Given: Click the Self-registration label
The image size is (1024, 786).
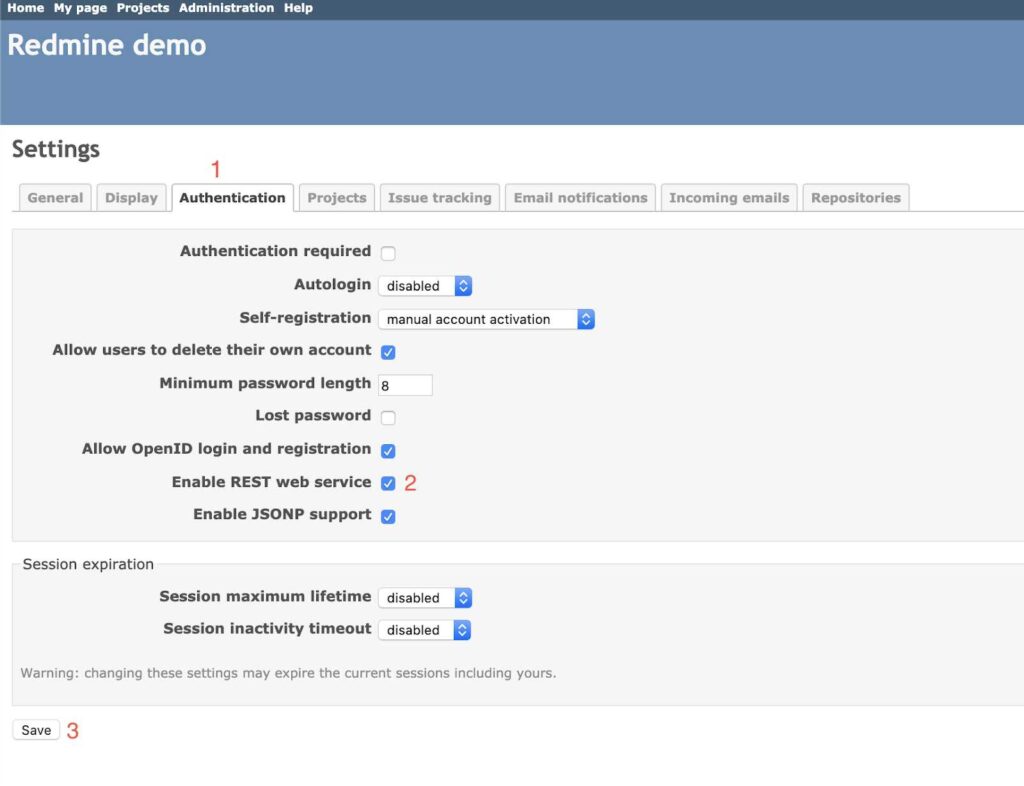Looking at the screenshot, I should pyautogui.click(x=305, y=318).
